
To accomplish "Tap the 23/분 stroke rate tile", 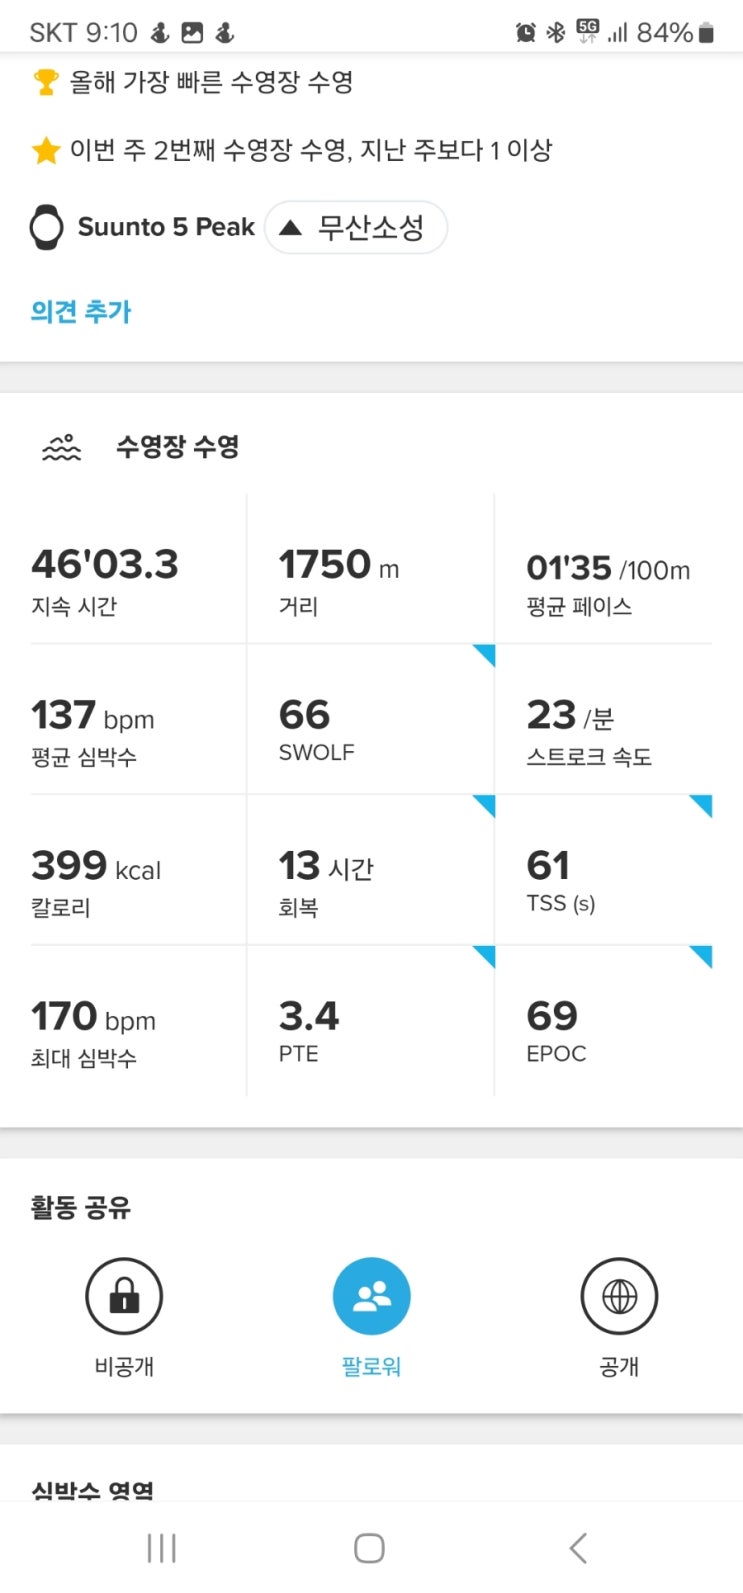I will pyautogui.click(x=603, y=720).
